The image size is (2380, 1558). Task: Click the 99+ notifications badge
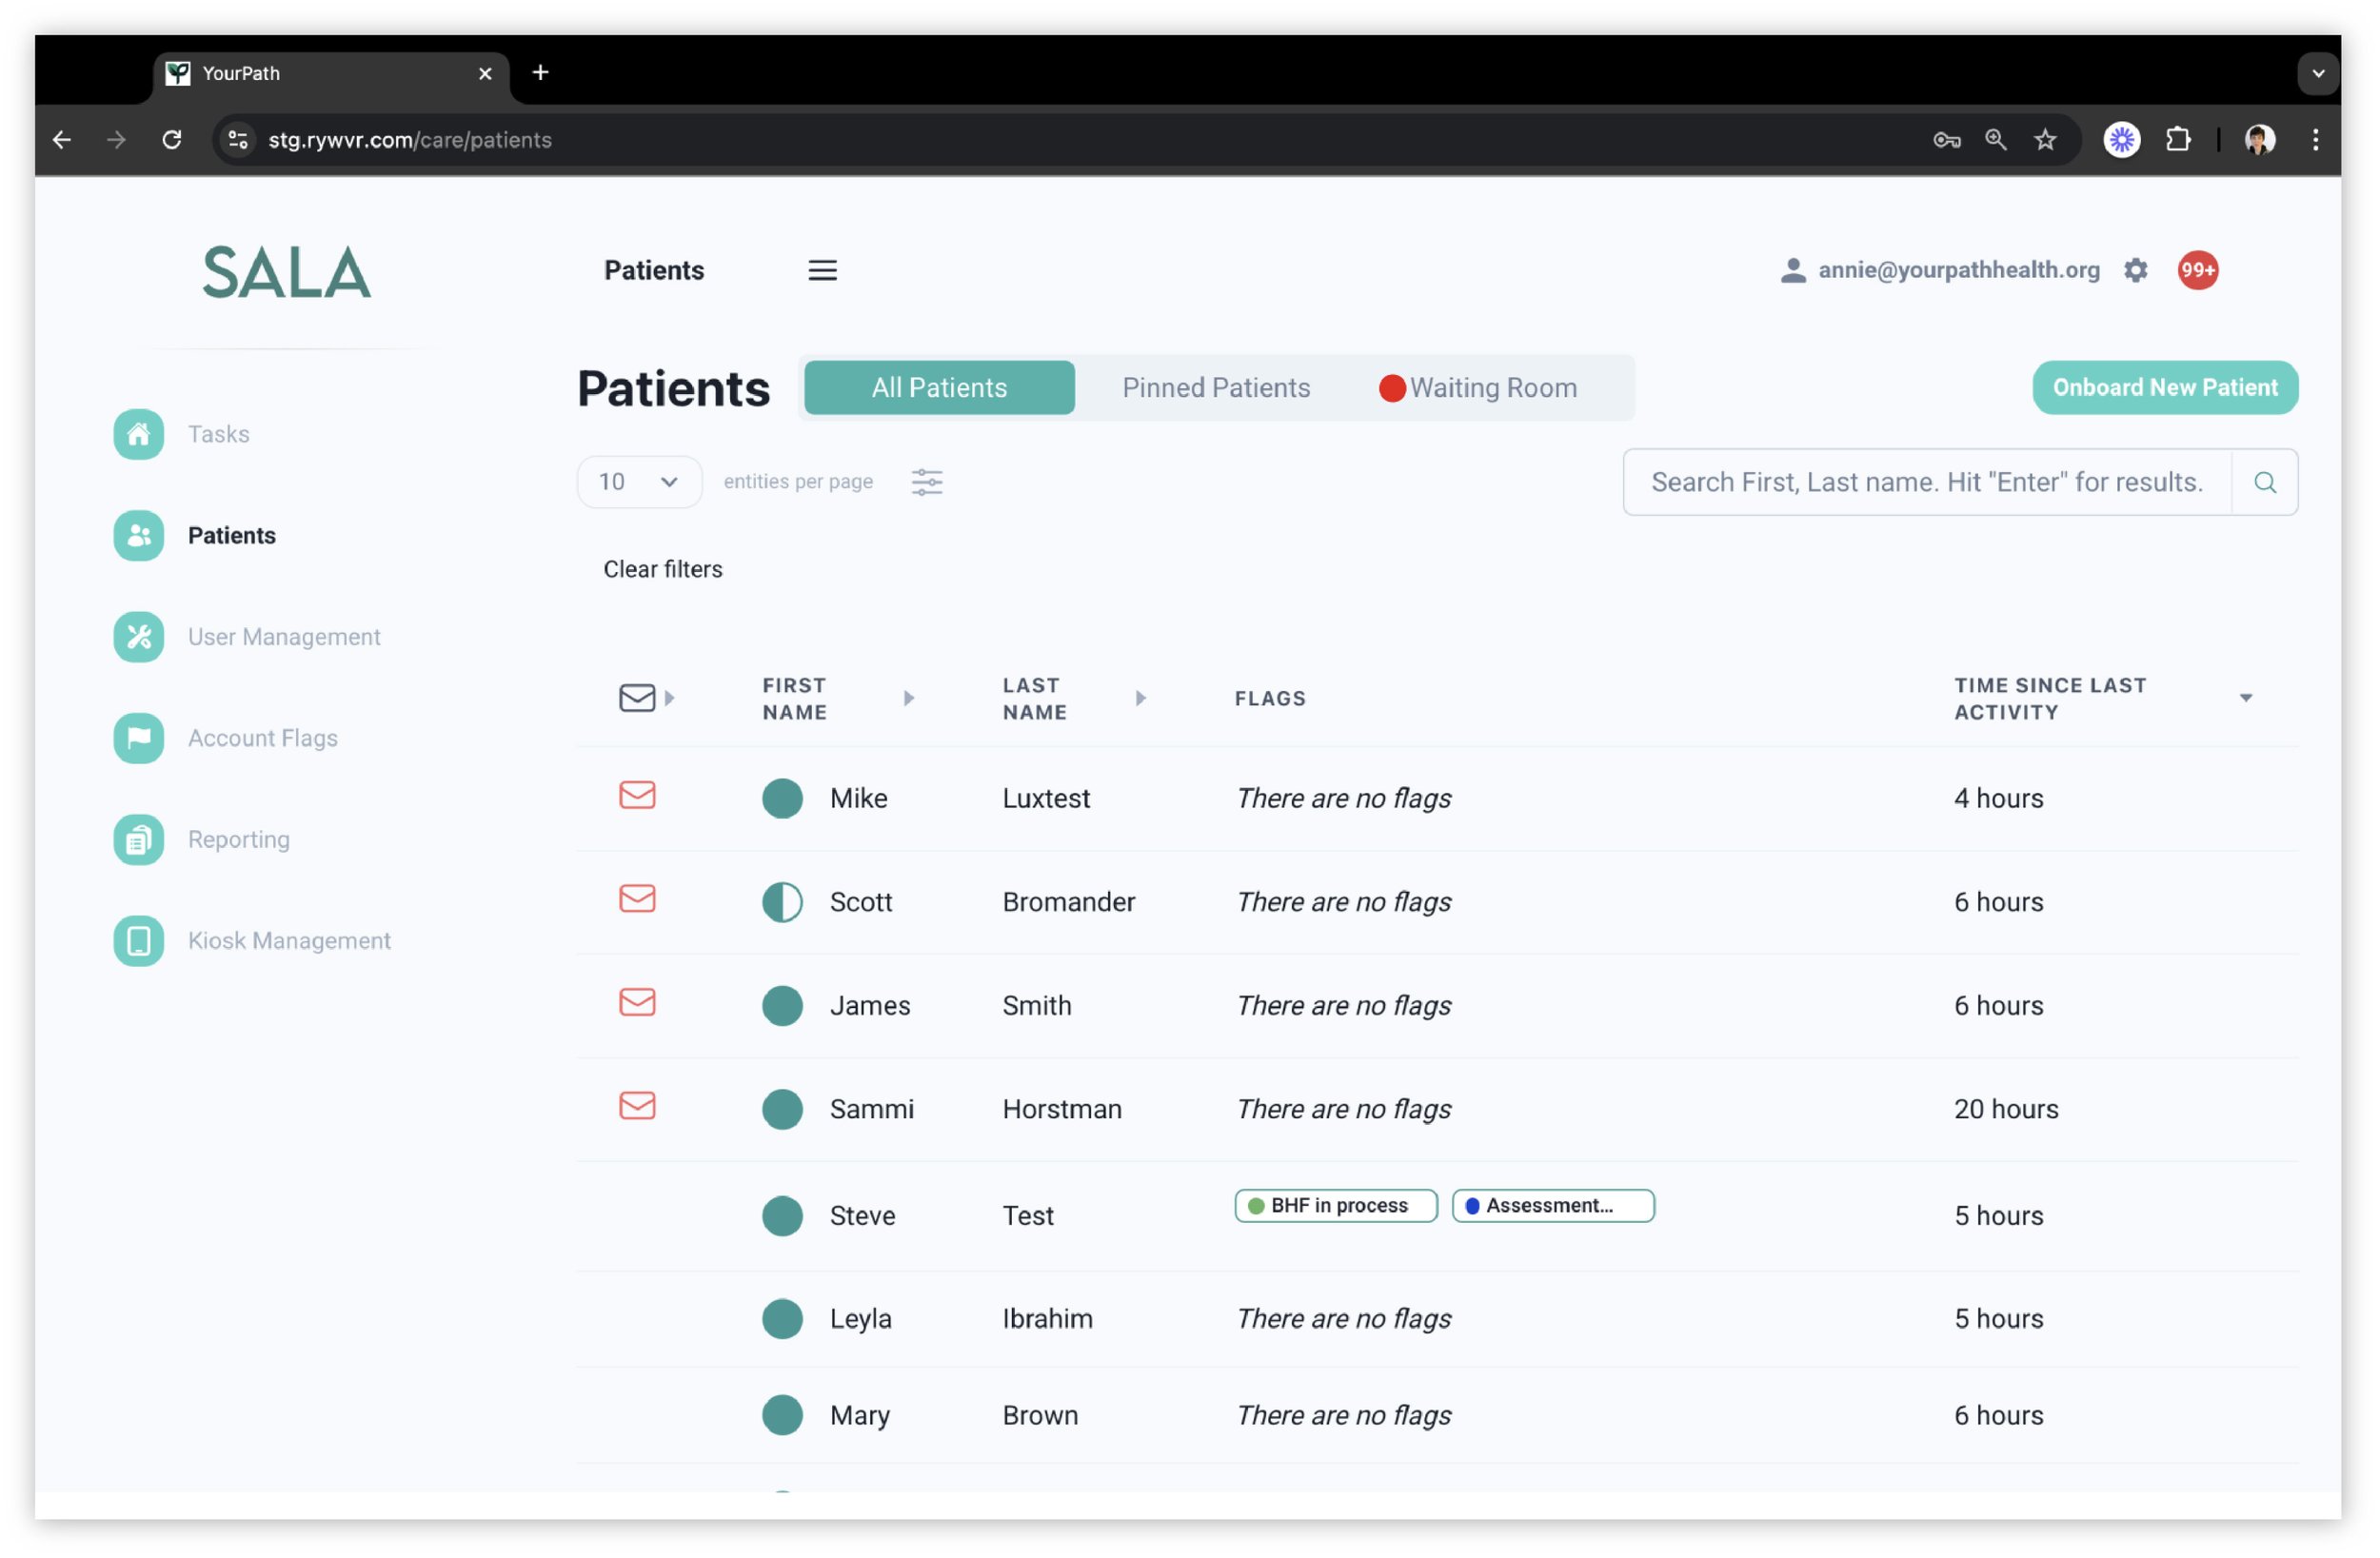coord(2197,270)
